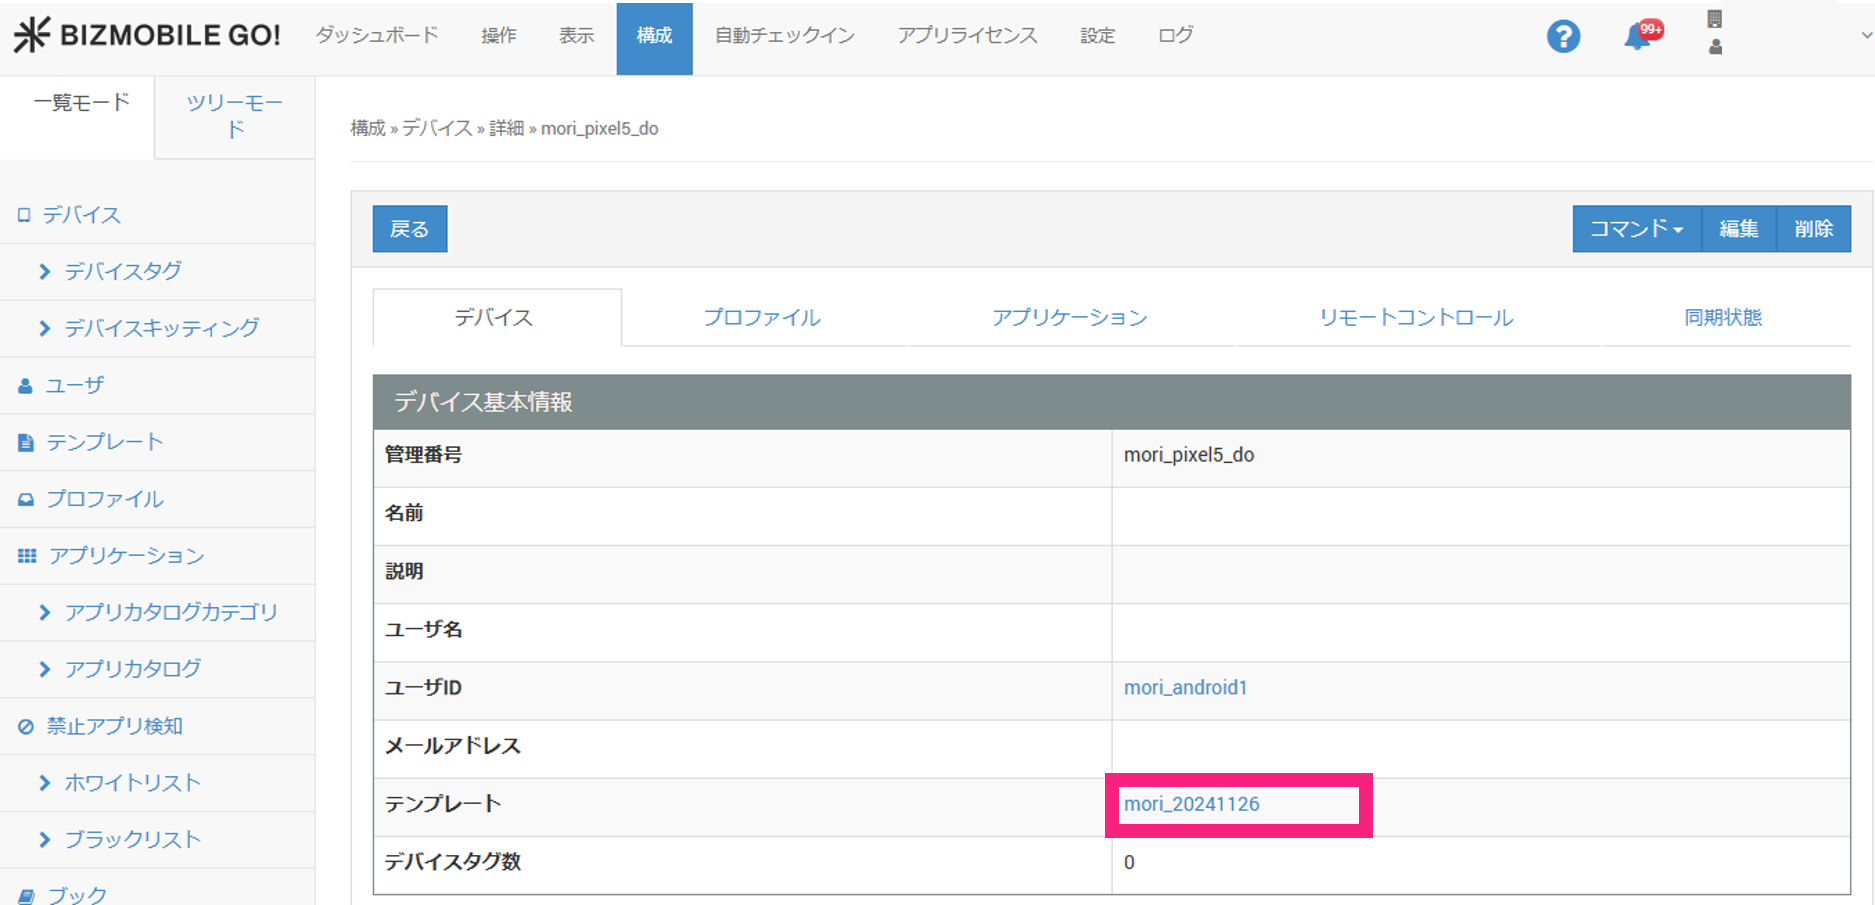Screen dimensions: 1875x905
Task: Click the ユーザ person icon in sidebar
Action: click(26, 386)
